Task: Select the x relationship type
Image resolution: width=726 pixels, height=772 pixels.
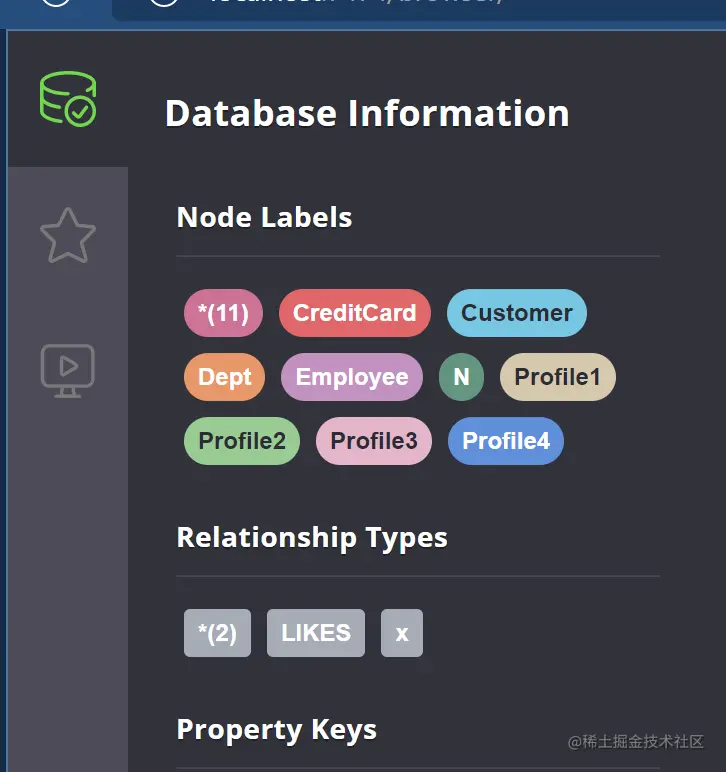Action: (x=402, y=633)
